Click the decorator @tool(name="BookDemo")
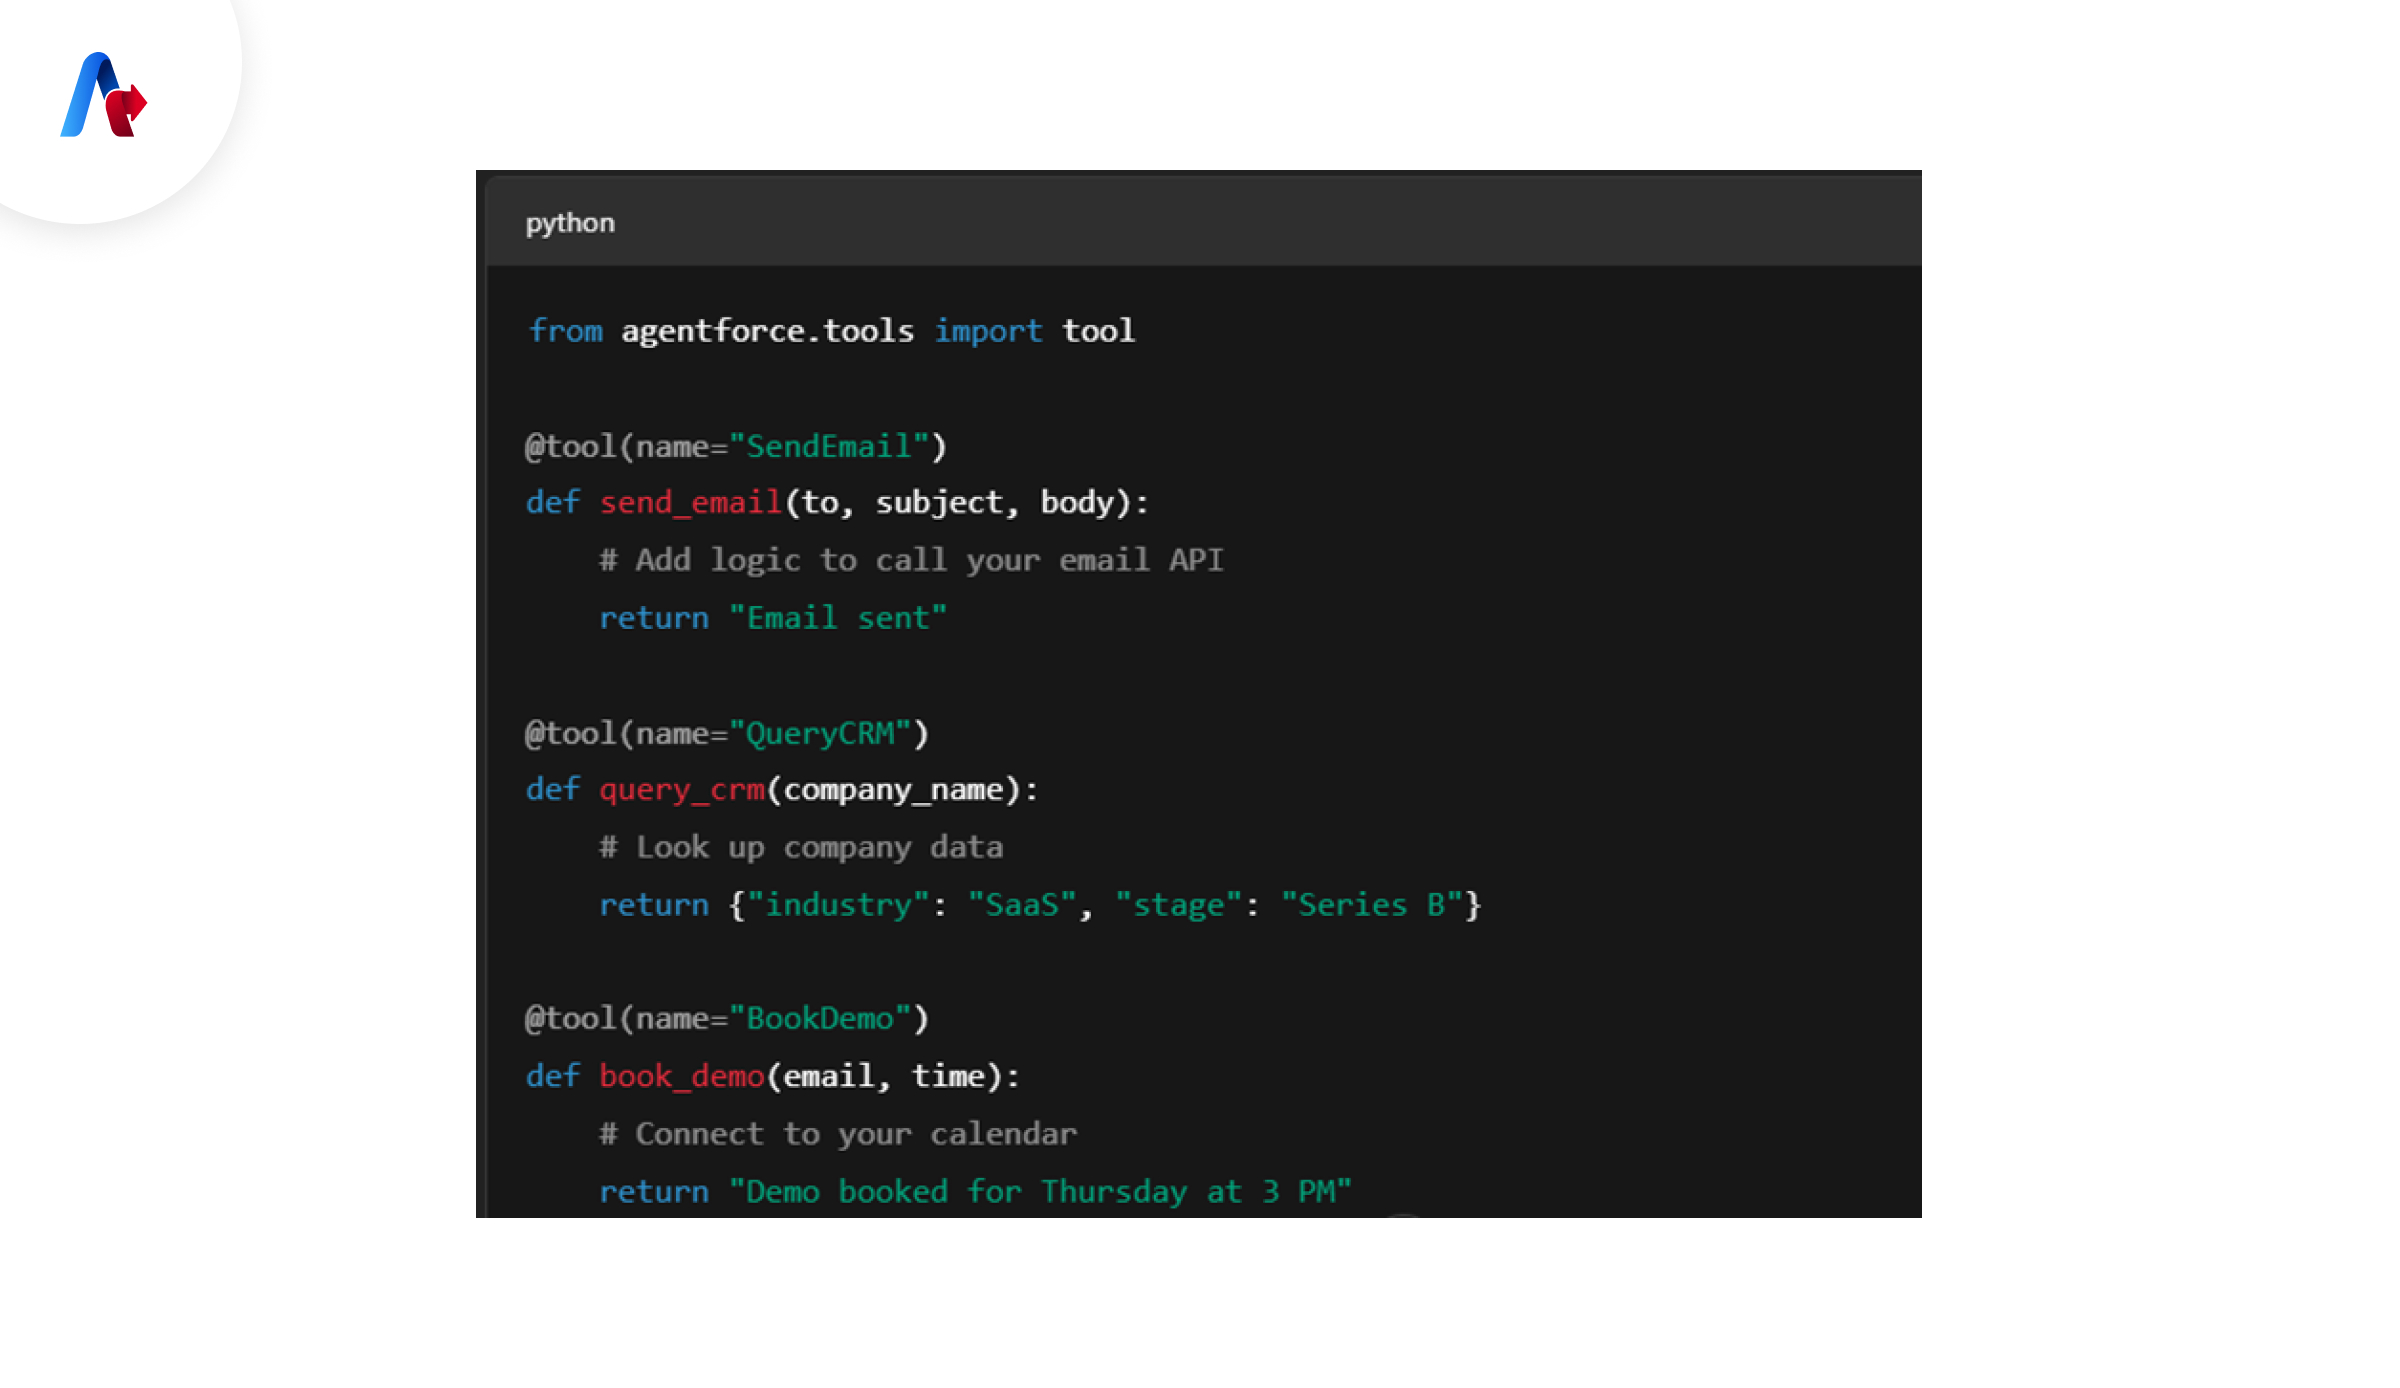 [727, 1019]
